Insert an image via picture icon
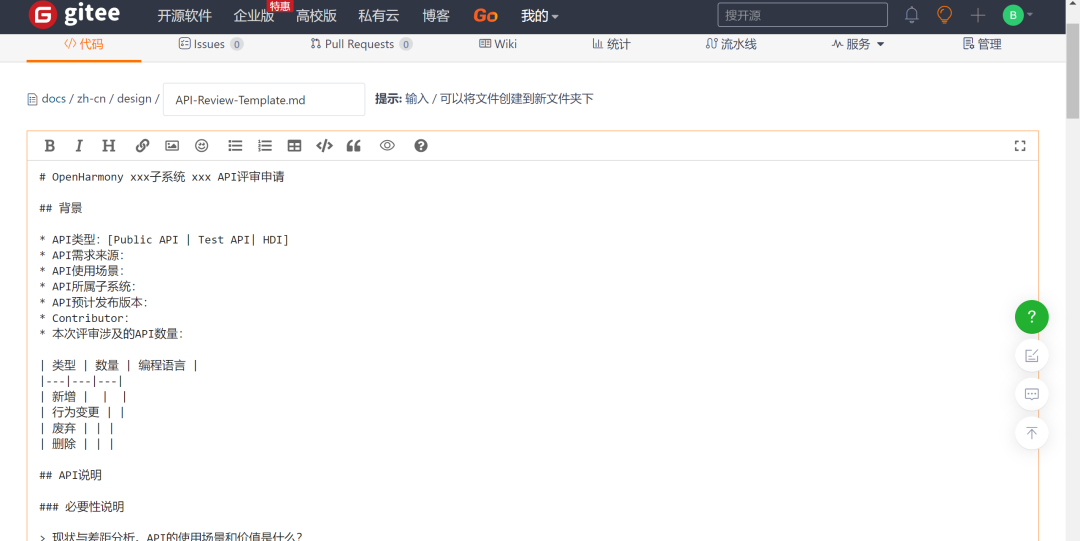 click(x=172, y=145)
